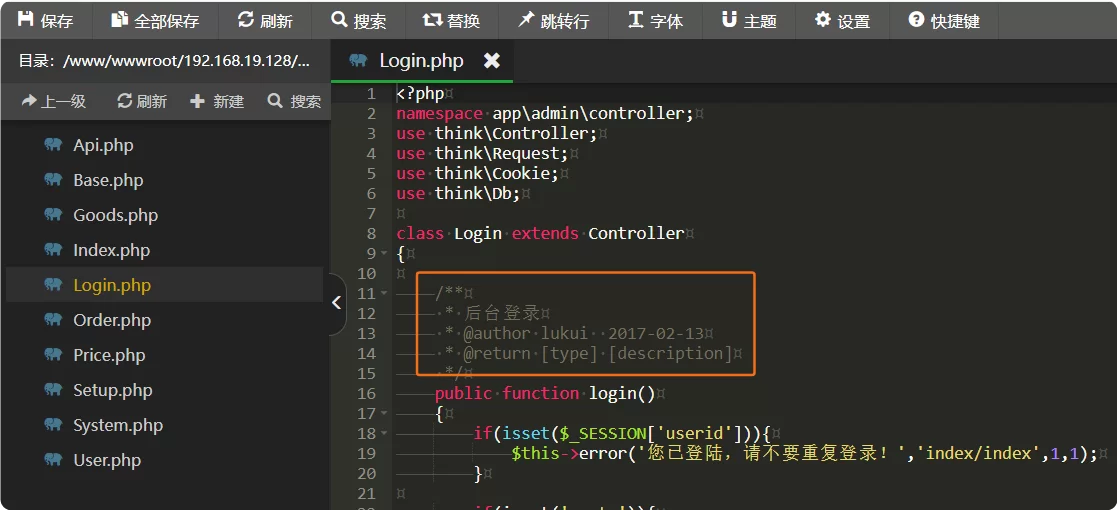Search files via the sidebar 搜索 button

pos(294,102)
